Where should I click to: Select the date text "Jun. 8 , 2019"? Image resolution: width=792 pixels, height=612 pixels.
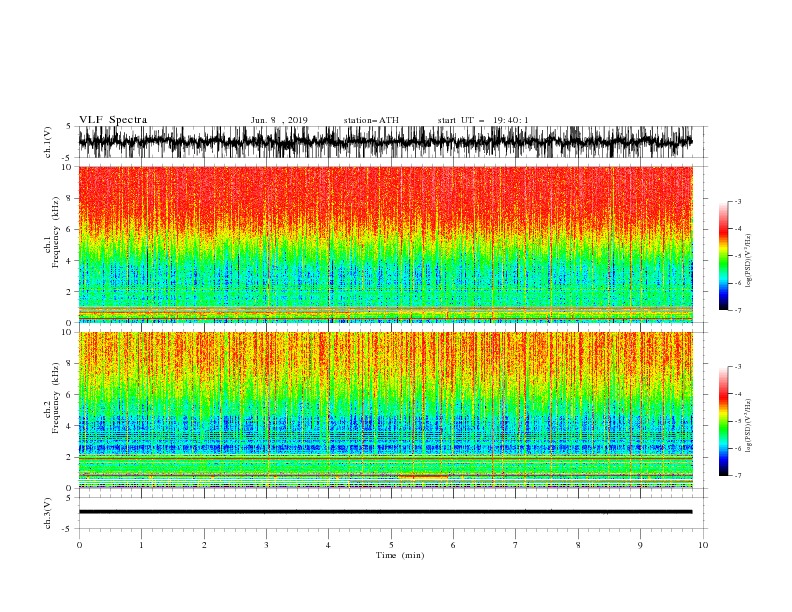[x=279, y=120]
